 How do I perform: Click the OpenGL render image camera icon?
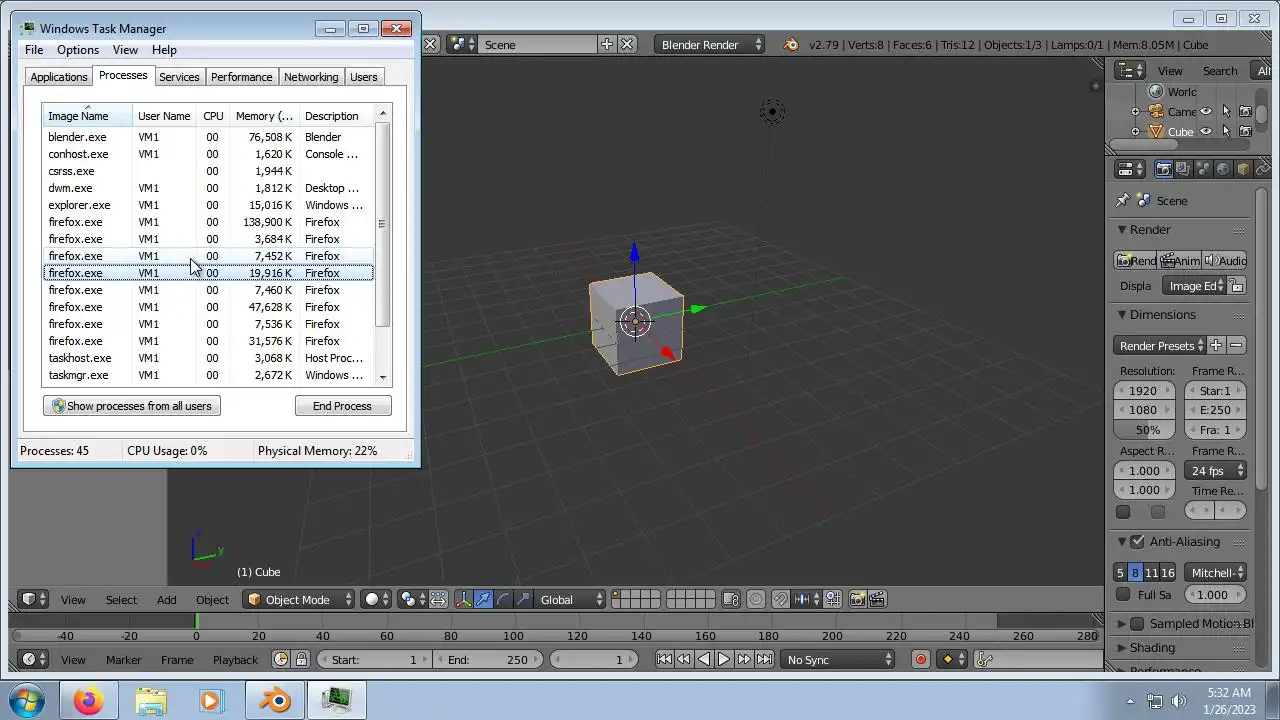coord(857,599)
